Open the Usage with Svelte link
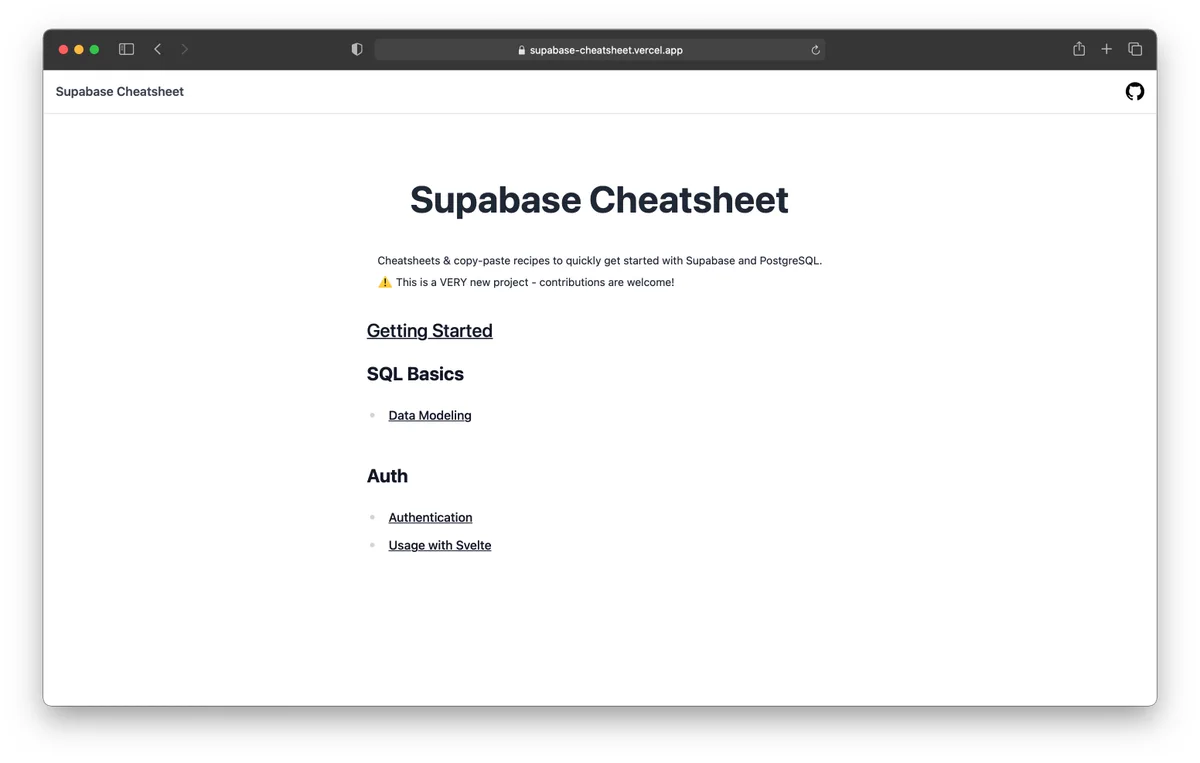The height and width of the screenshot is (763, 1200). click(x=440, y=545)
